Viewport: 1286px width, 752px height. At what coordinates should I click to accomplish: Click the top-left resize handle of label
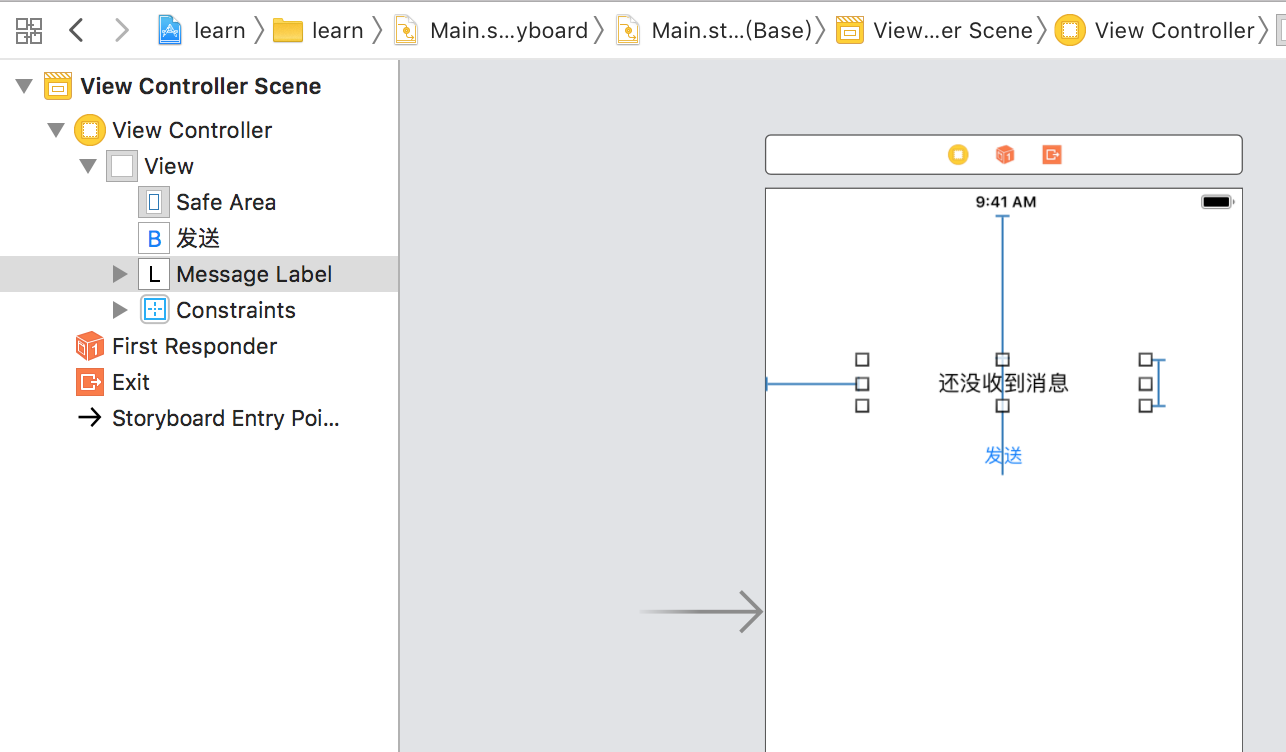862,360
